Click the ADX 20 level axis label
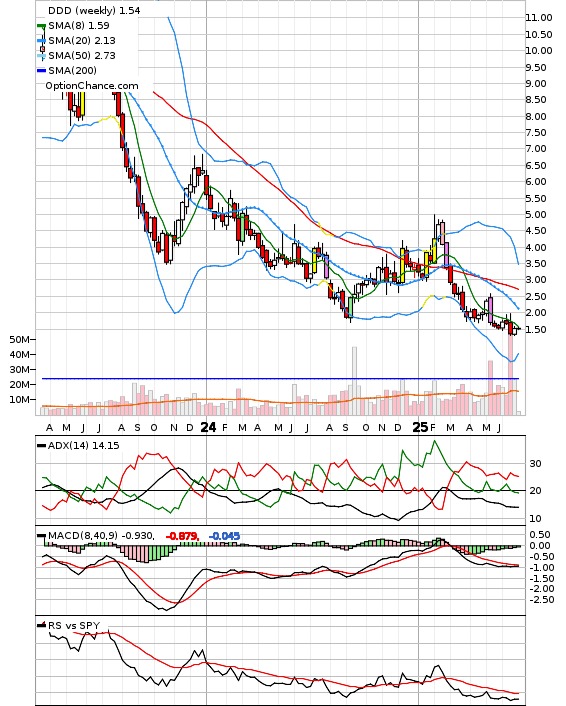The image size is (566, 706). pos(535,491)
